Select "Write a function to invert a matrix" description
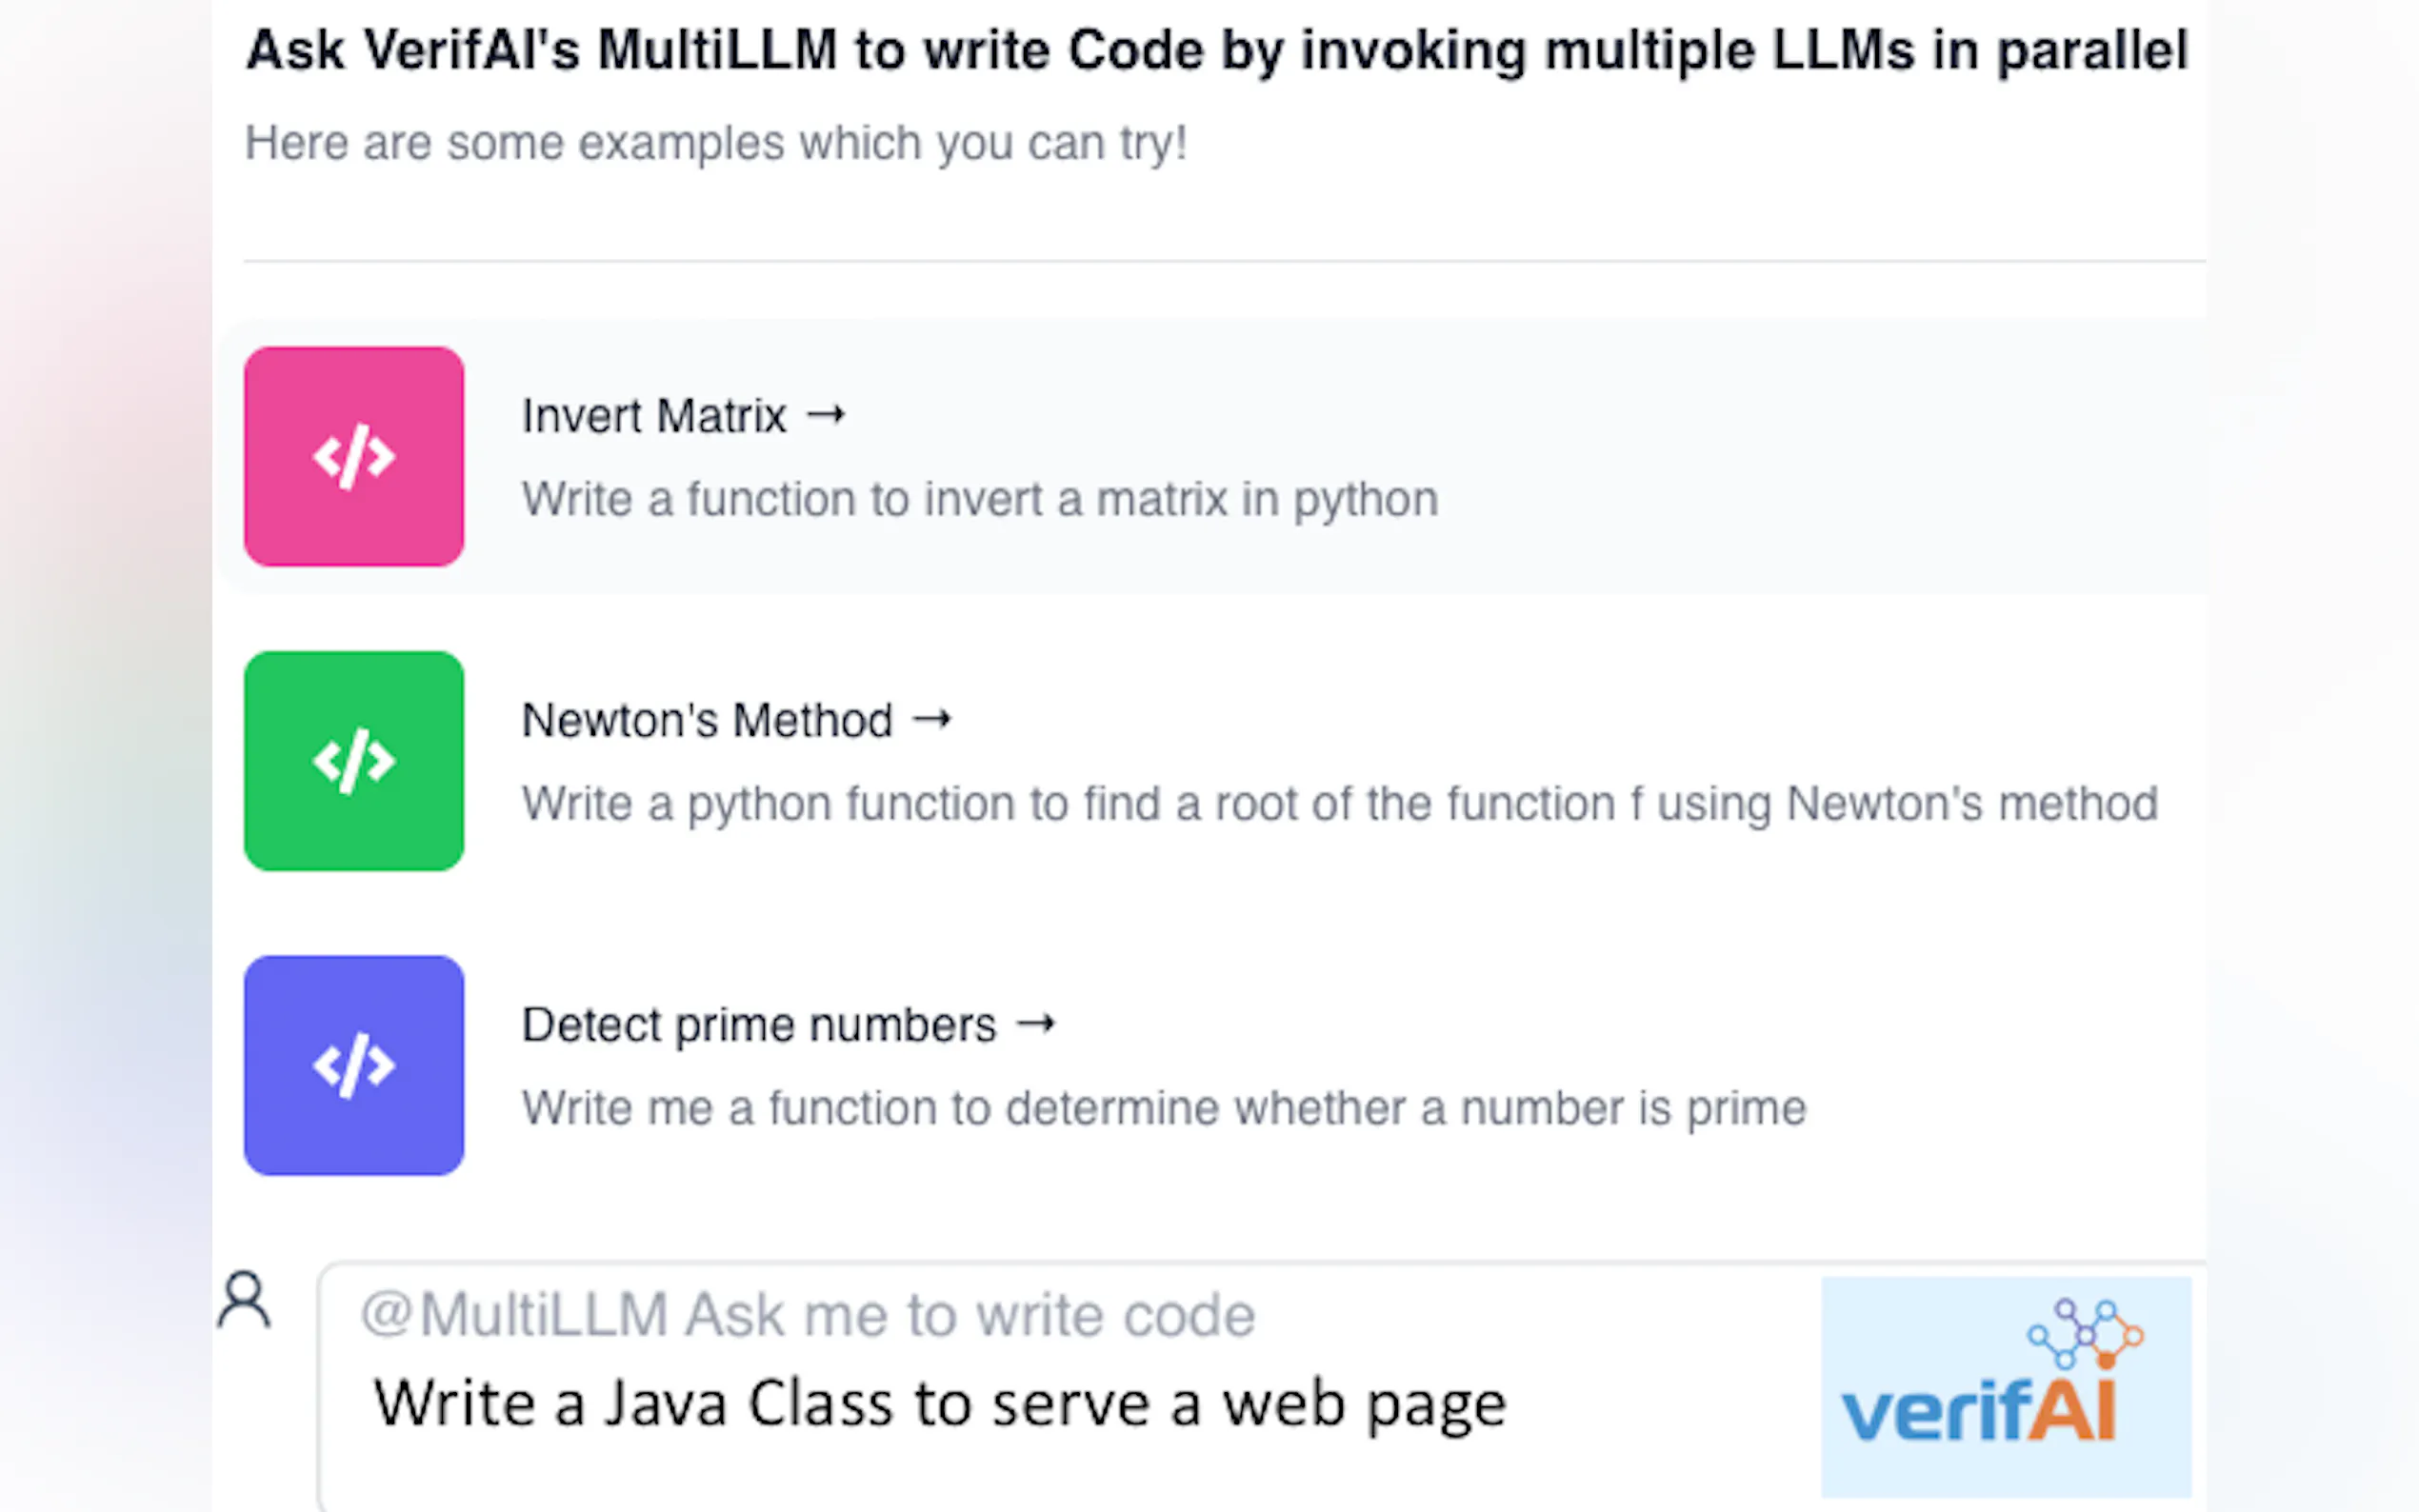Viewport: 2419px width, 1512px height. point(979,499)
